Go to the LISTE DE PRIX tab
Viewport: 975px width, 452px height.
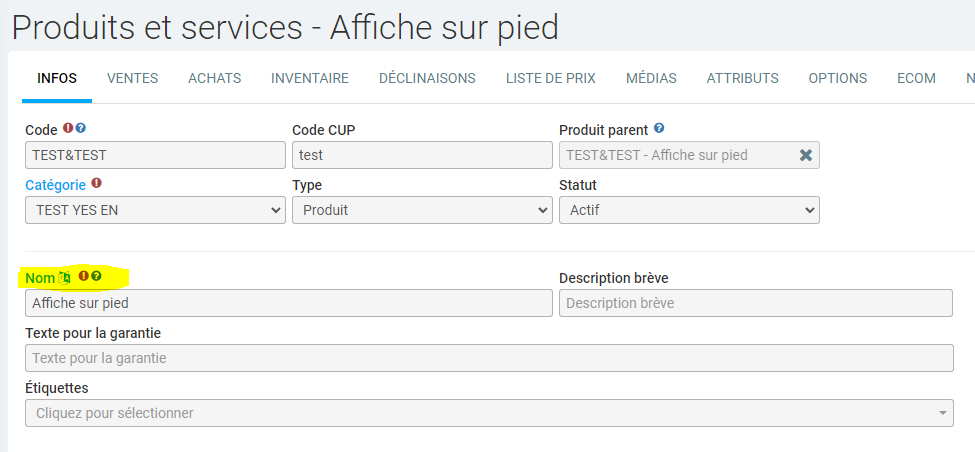pos(551,78)
